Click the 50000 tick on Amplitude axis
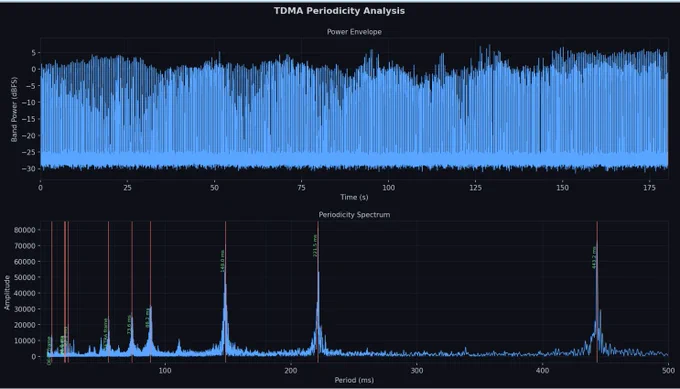The height and width of the screenshot is (389, 680). [25, 278]
